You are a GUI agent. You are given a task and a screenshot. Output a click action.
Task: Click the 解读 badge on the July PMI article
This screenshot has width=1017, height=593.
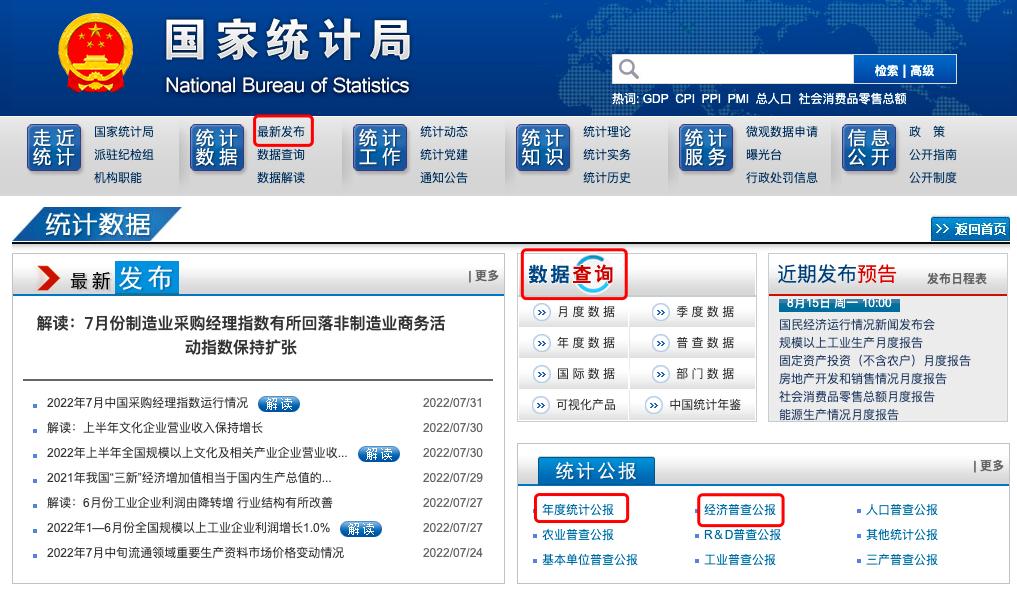point(277,401)
